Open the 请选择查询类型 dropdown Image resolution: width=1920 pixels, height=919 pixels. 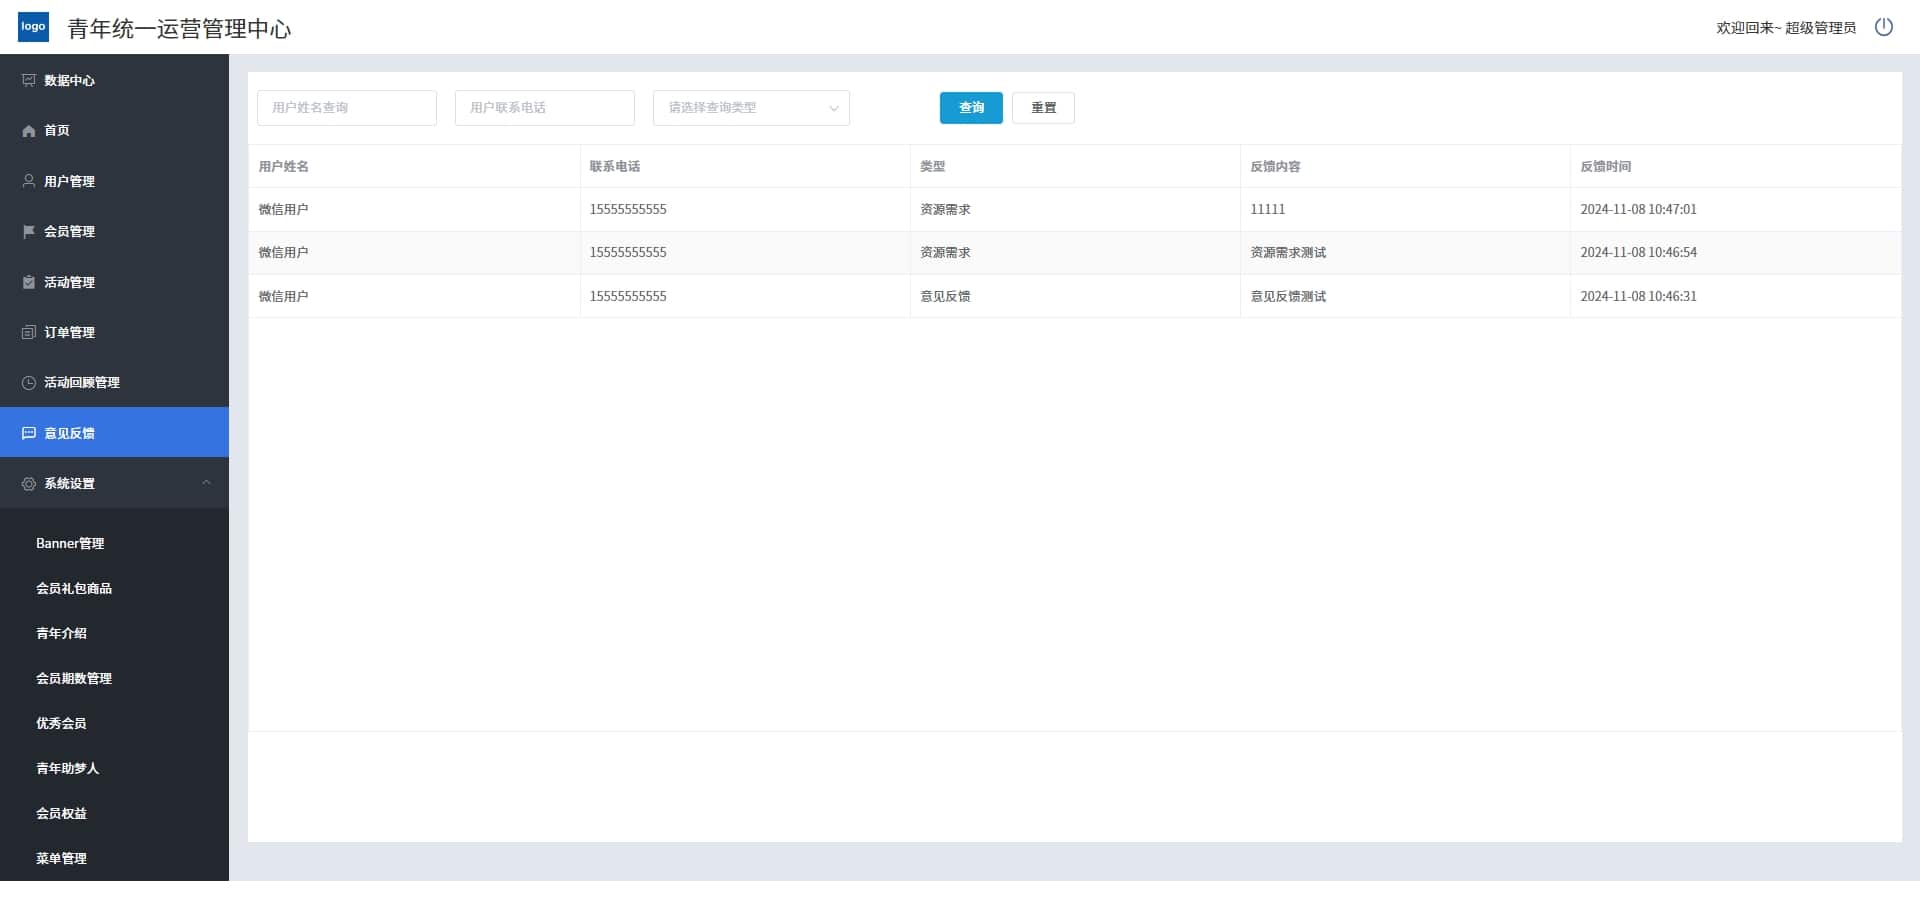[751, 108]
